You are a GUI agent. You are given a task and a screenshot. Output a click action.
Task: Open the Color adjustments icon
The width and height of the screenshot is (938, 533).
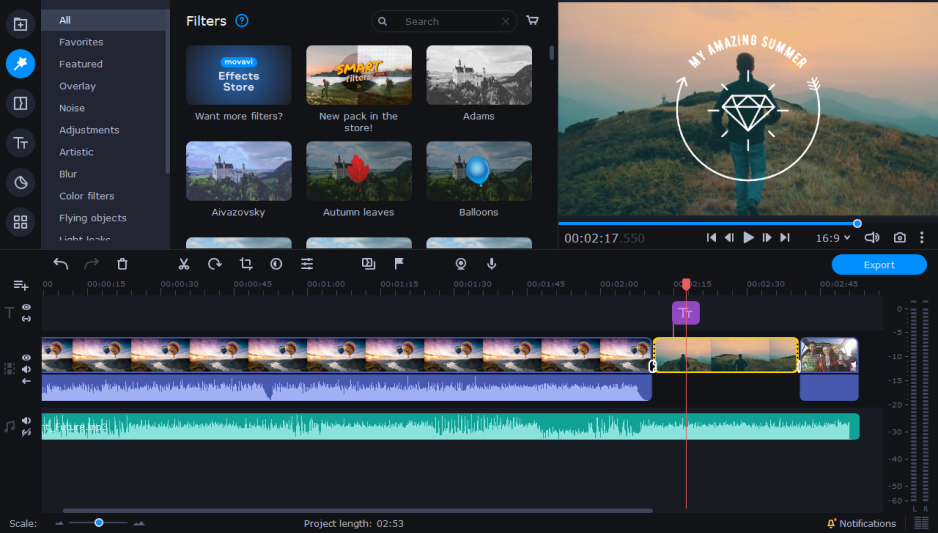(x=276, y=264)
